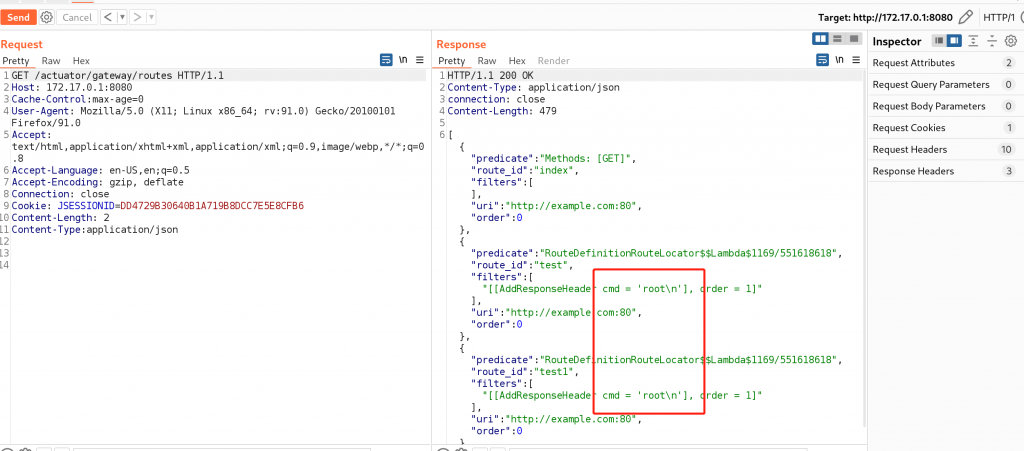Select combined tabbed layout icon
The image size is (1024, 451).
(854, 39)
